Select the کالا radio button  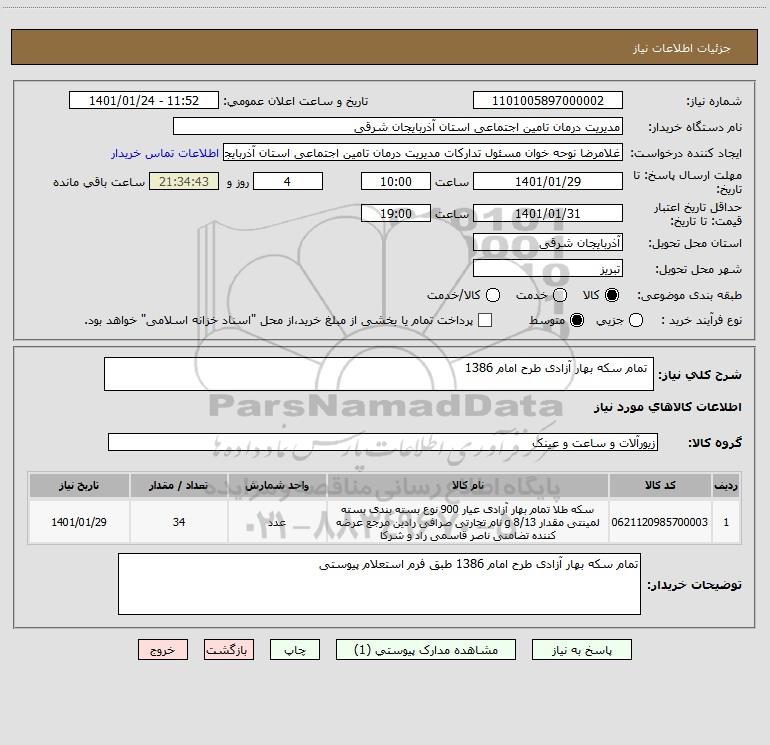pos(612,295)
